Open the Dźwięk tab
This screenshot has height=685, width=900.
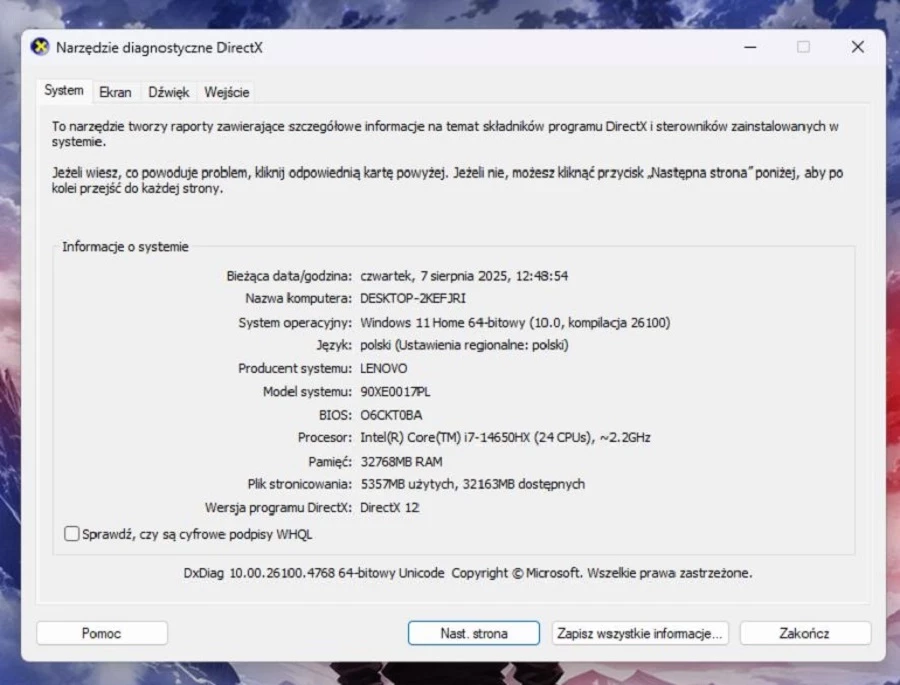[168, 92]
